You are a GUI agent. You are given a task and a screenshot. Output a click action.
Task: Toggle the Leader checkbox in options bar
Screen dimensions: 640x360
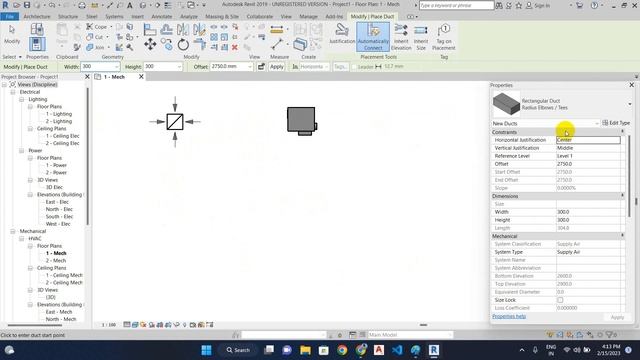pos(354,67)
